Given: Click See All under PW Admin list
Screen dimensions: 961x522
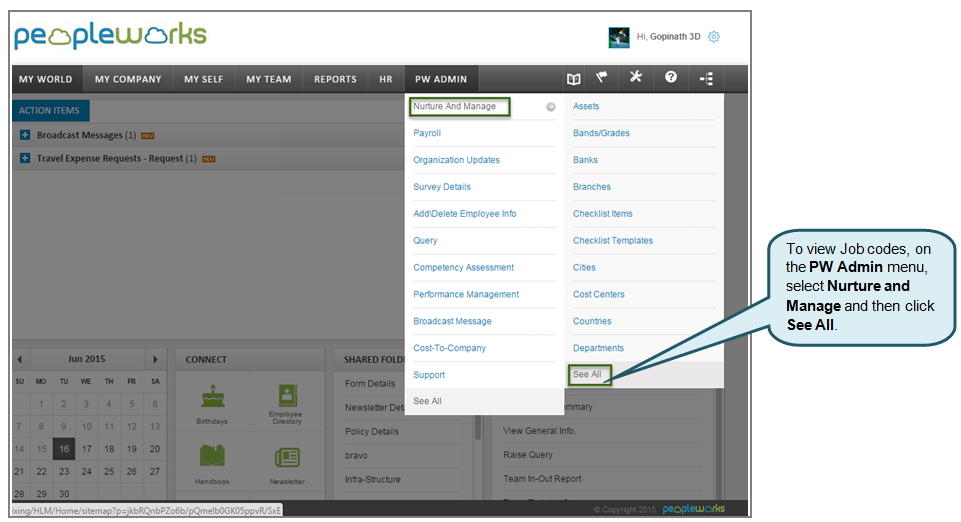Looking at the screenshot, I should pyautogui.click(x=428, y=401).
